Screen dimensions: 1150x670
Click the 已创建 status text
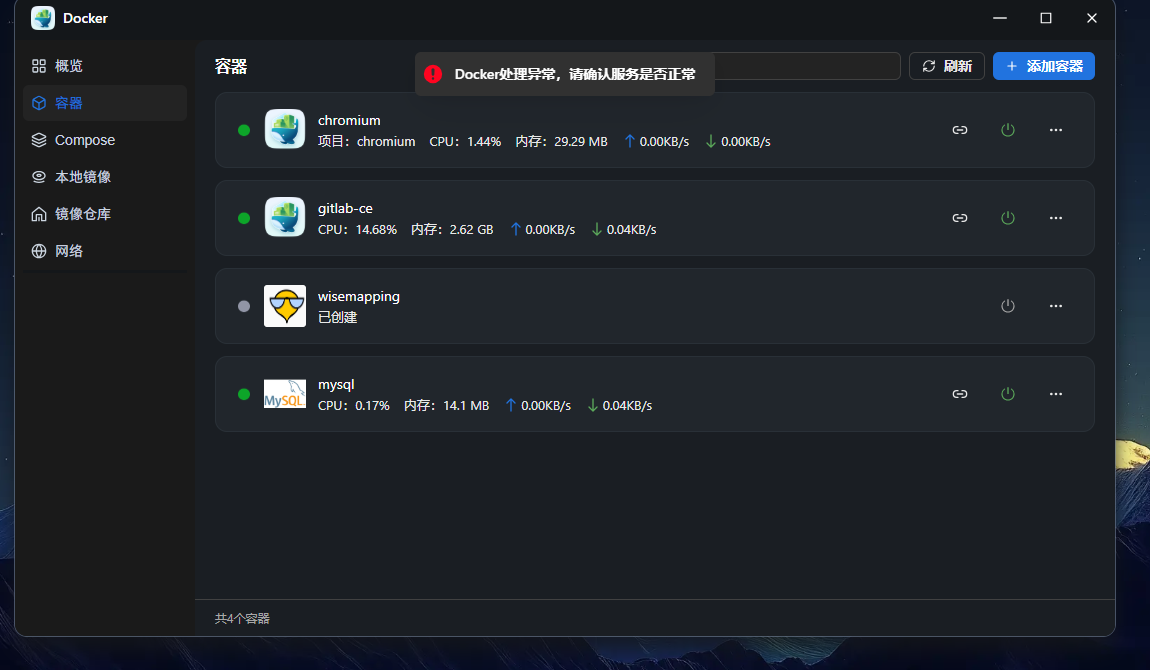point(337,317)
